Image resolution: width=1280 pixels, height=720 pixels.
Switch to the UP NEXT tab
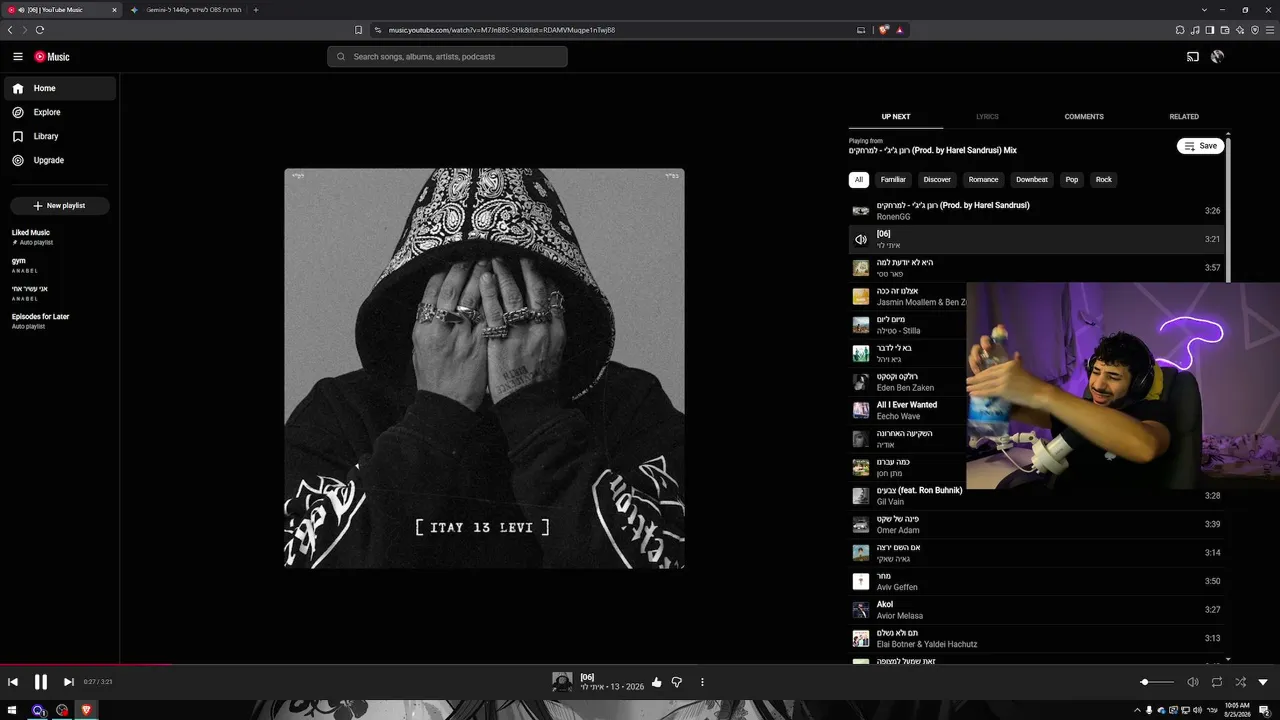pyautogui.click(x=896, y=117)
